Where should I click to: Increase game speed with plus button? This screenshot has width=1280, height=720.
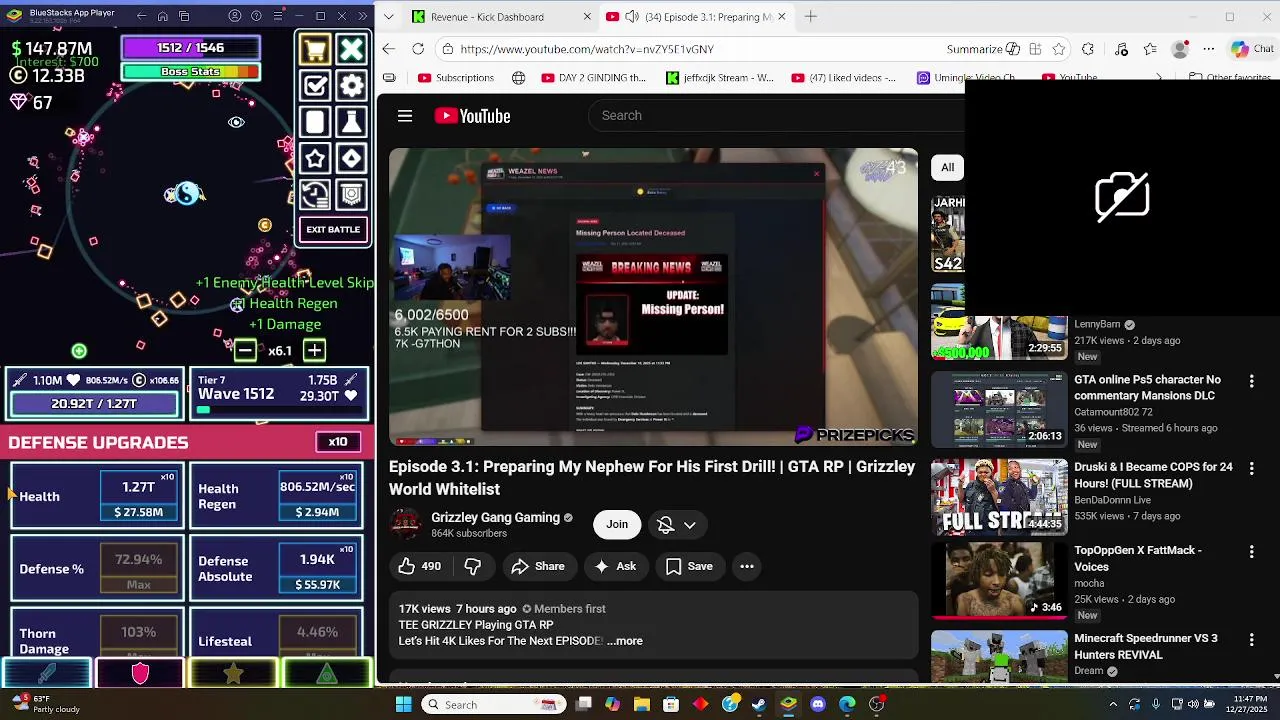pyautogui.click(x=314, y=350)
